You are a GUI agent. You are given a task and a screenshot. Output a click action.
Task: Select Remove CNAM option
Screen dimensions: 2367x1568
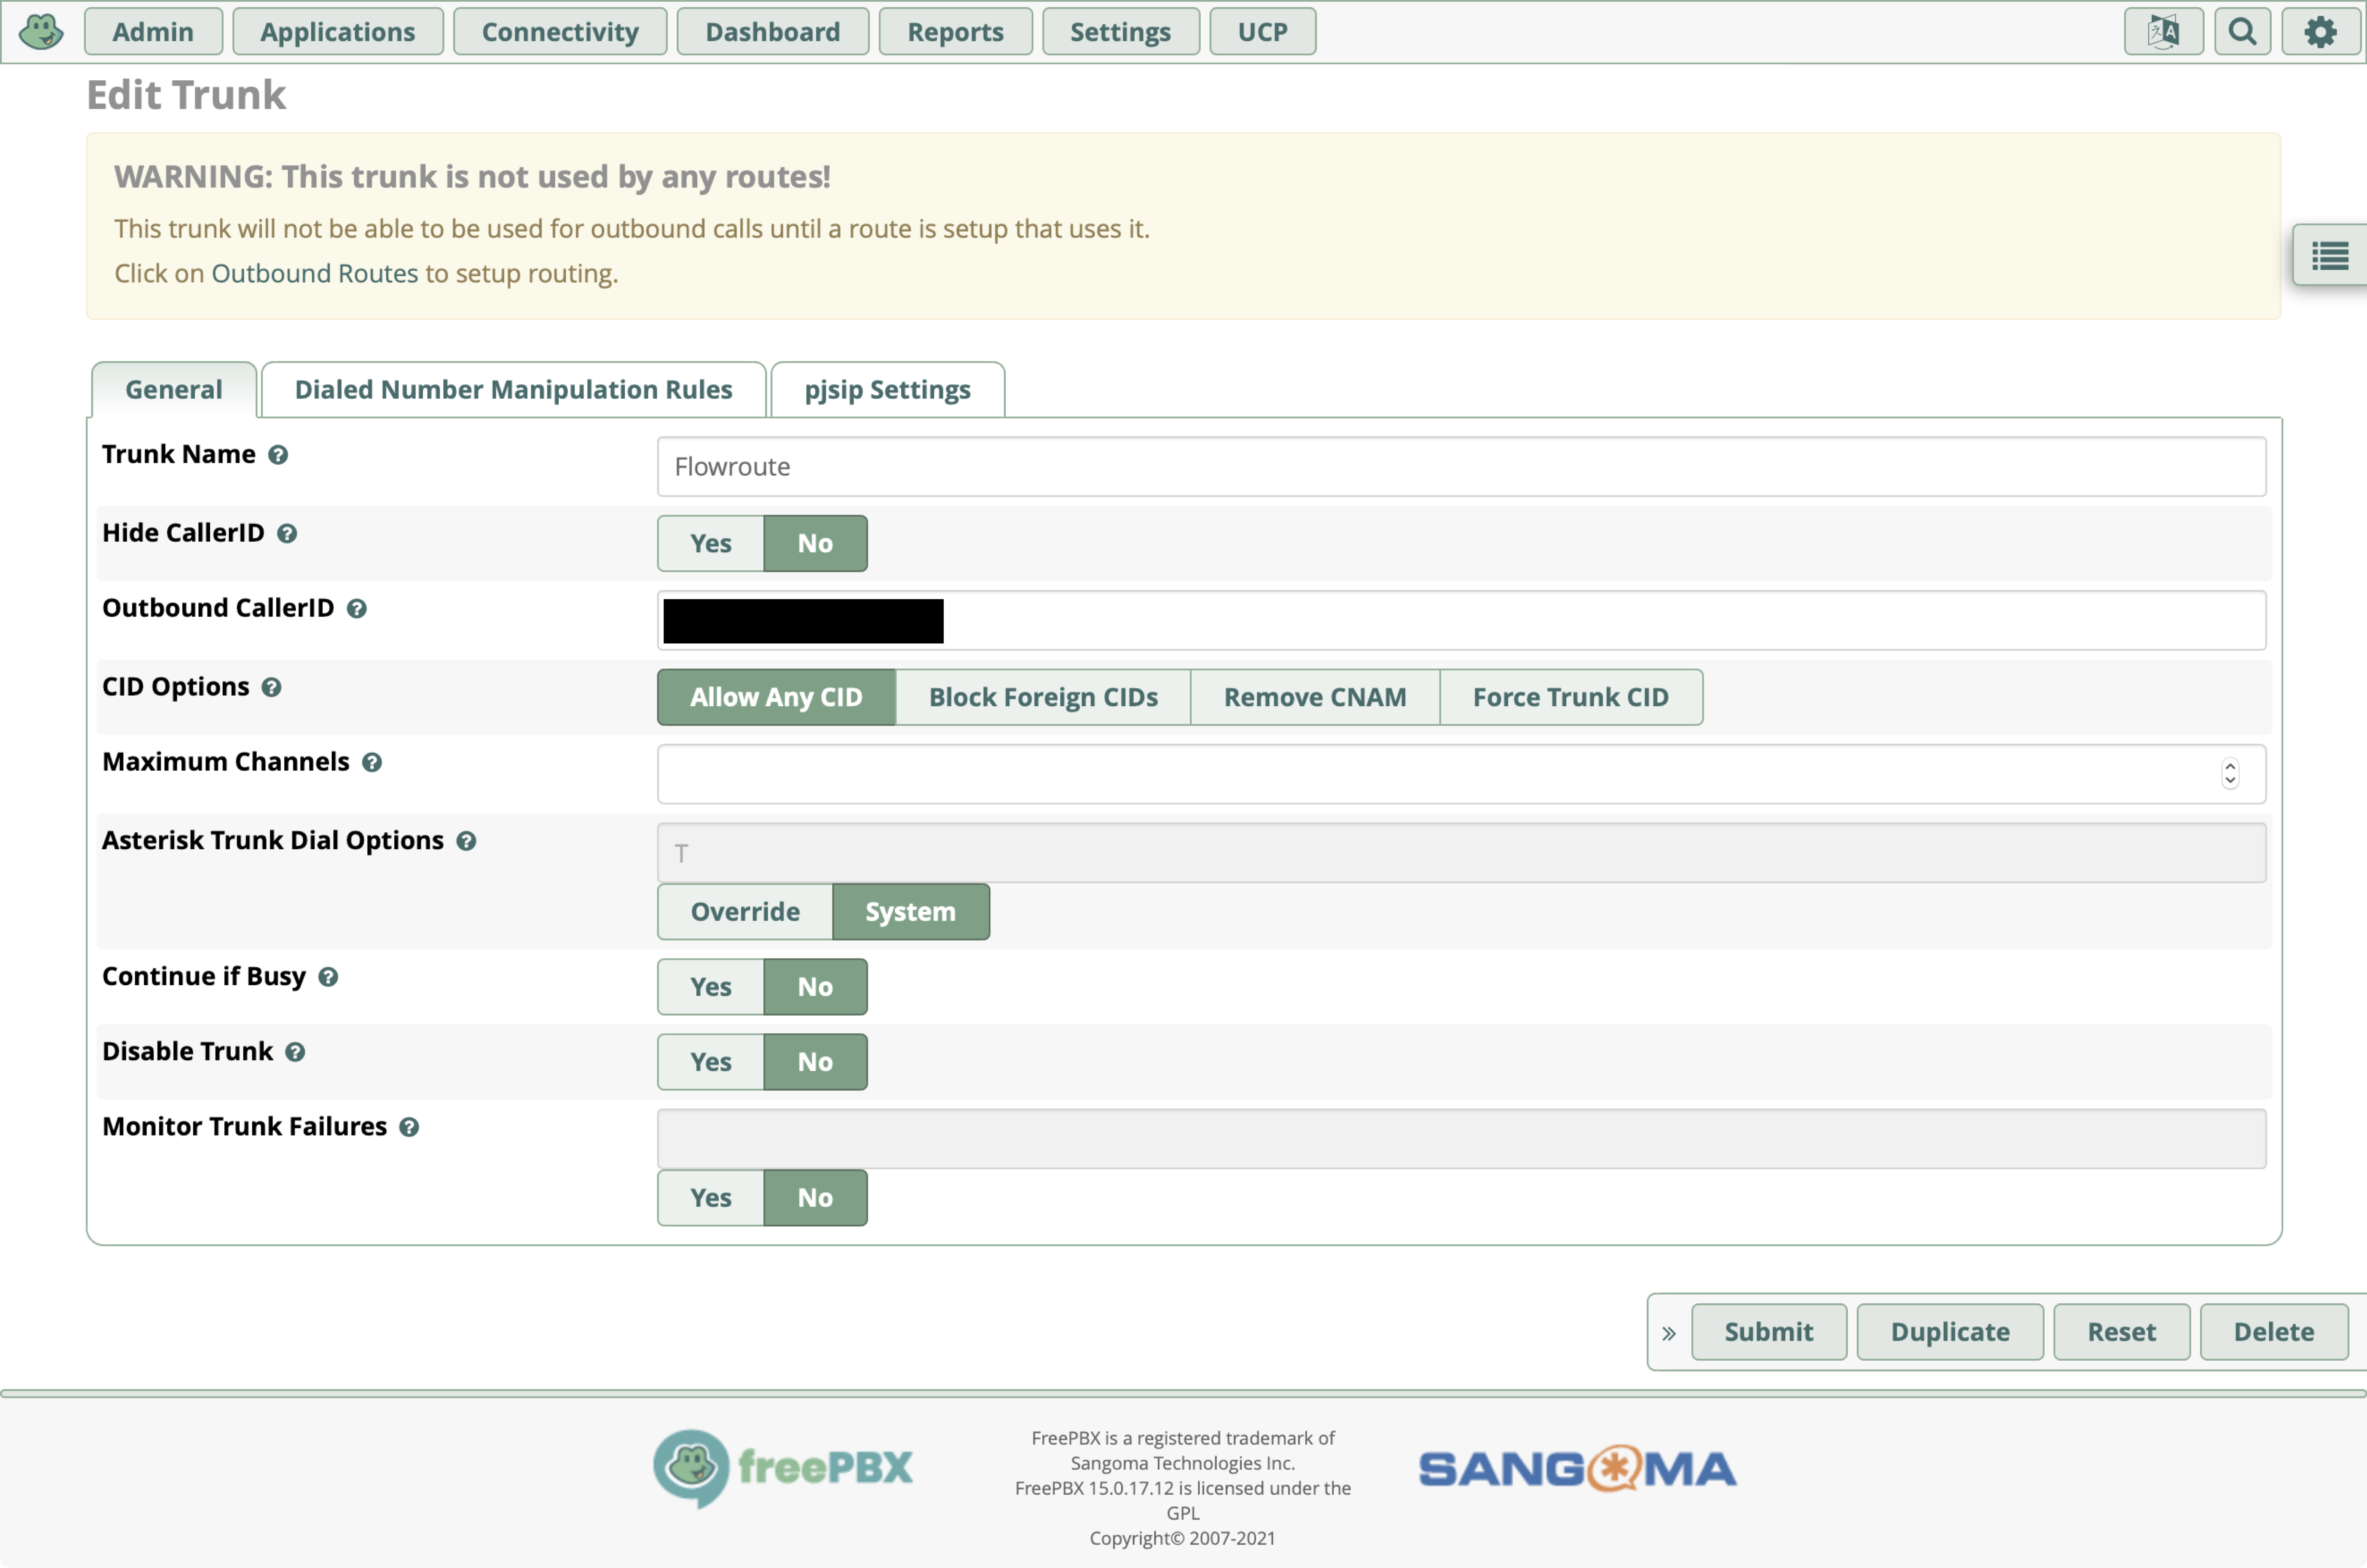1315,697
